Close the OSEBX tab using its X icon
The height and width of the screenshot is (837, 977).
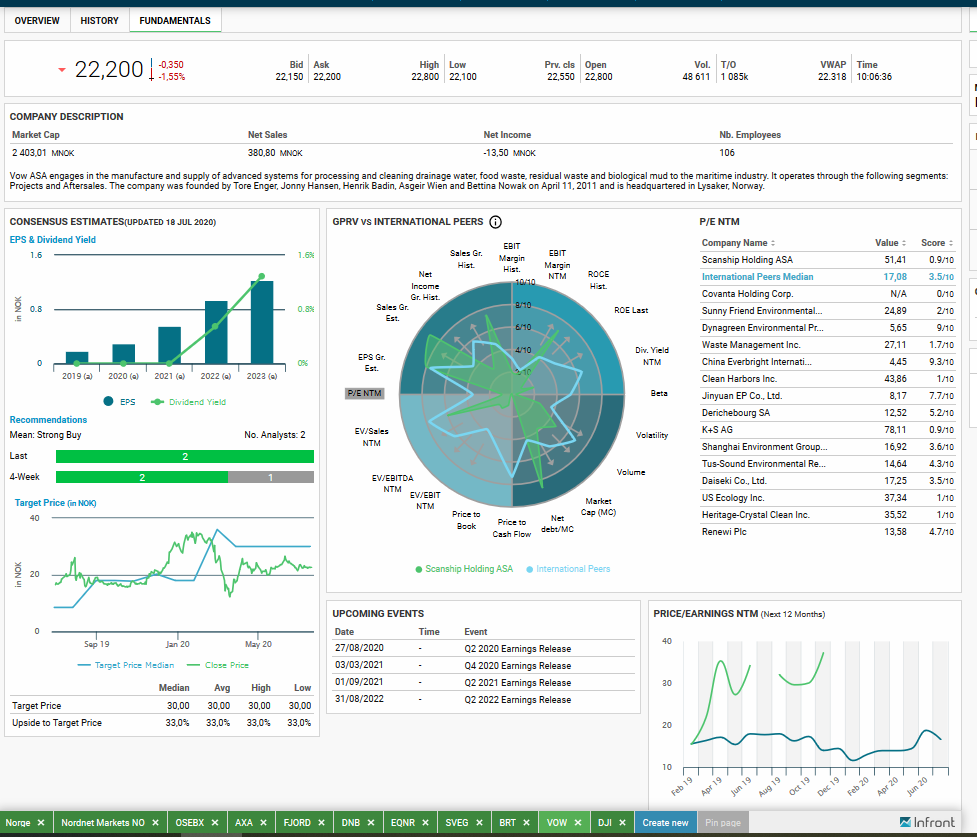tap(215, 823)
